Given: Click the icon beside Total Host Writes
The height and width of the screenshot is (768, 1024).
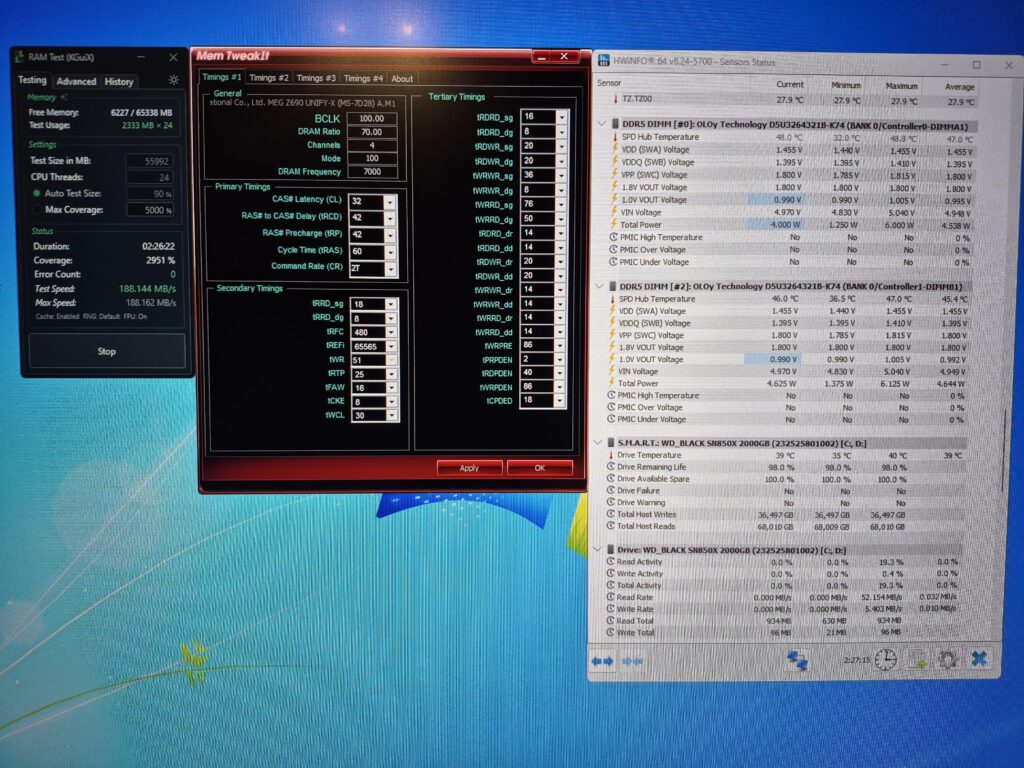Looking at the screenshot, I should coord(611,514).
